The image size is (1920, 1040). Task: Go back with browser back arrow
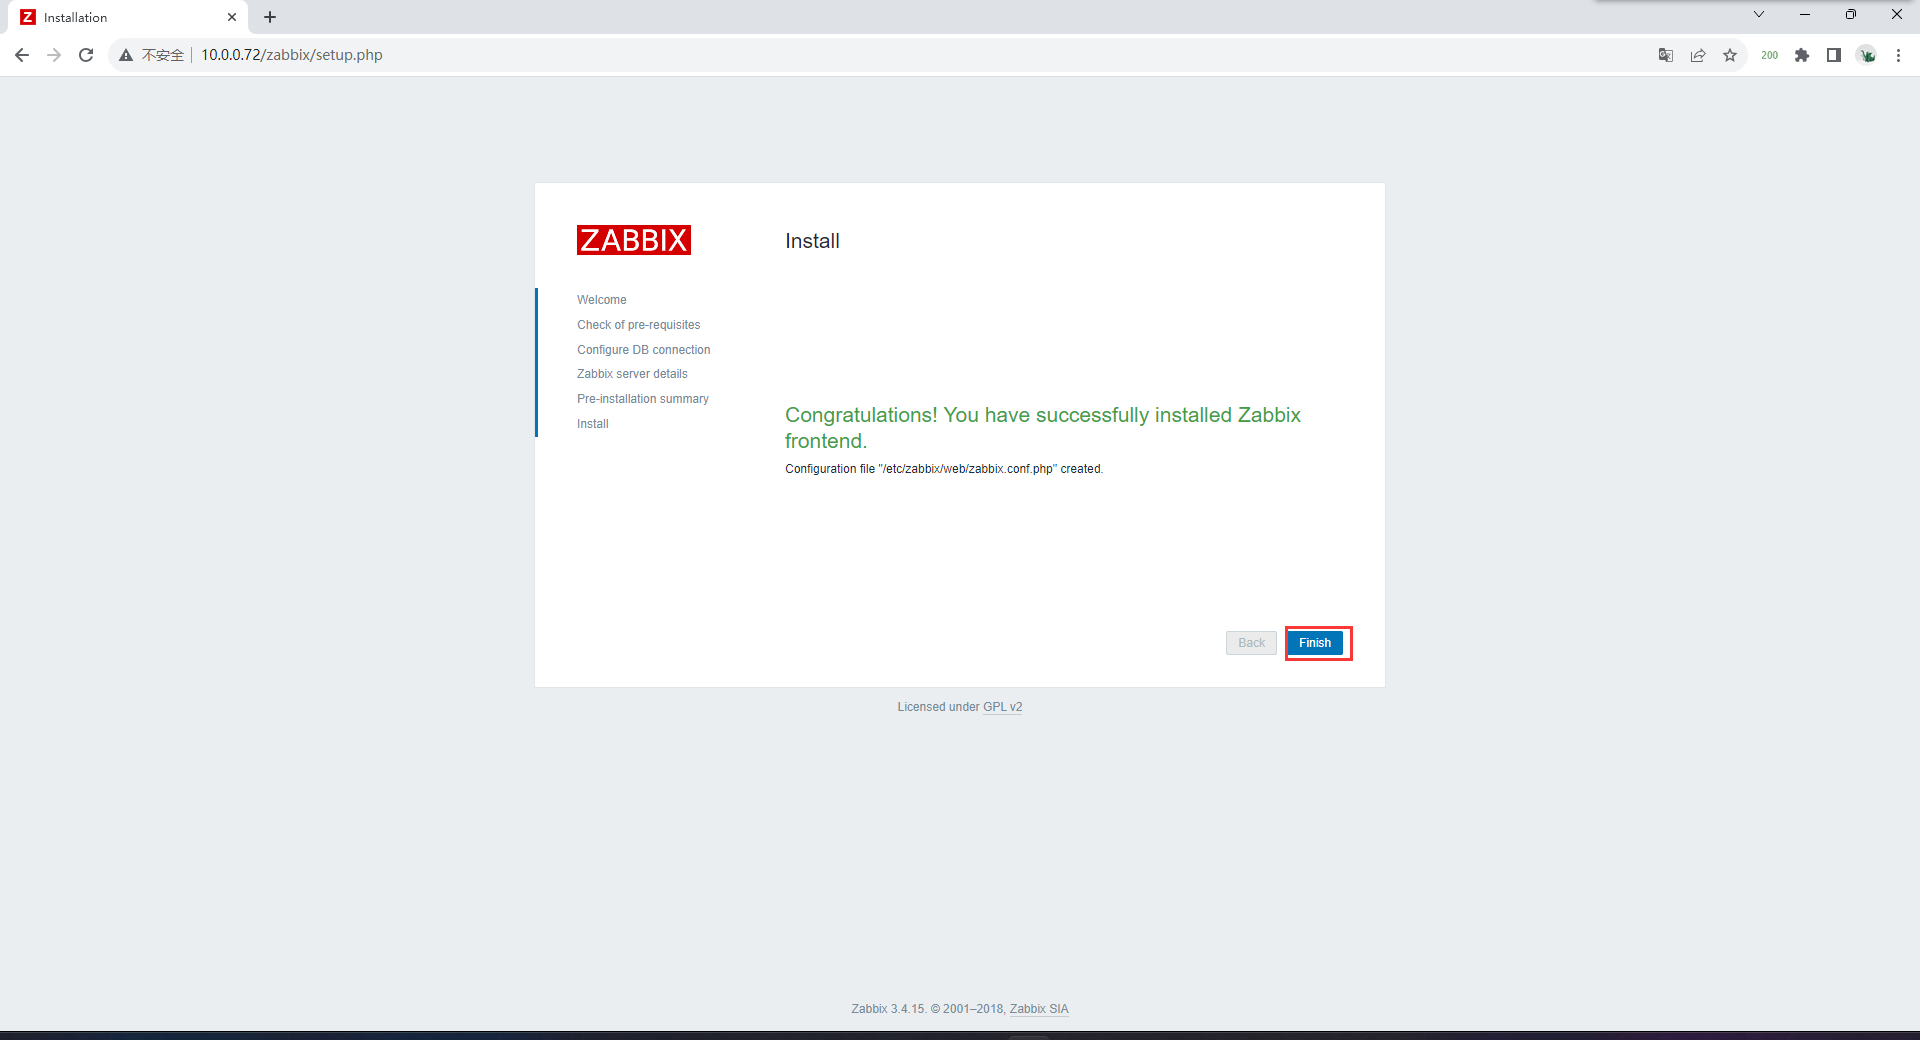pos(22,55)
